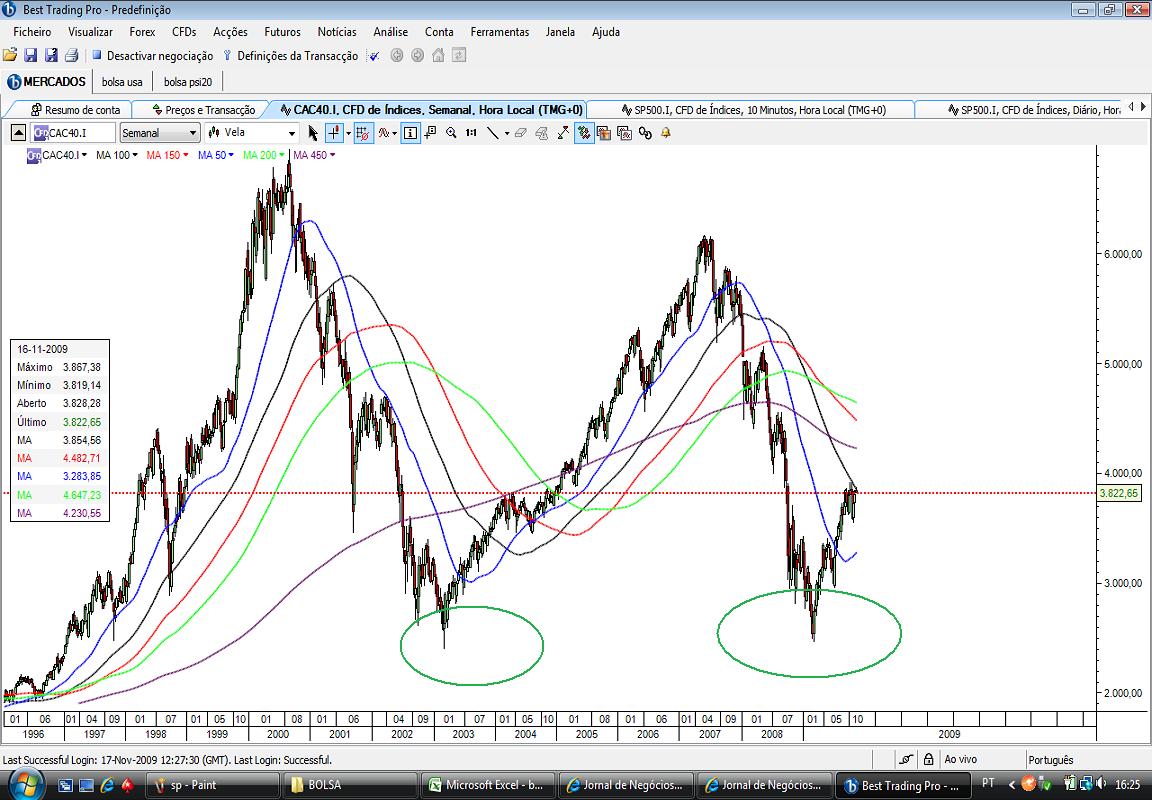Screen dimensions: 1152x800
Task: Click the indicators wave icon
Action: pos(384,133)
